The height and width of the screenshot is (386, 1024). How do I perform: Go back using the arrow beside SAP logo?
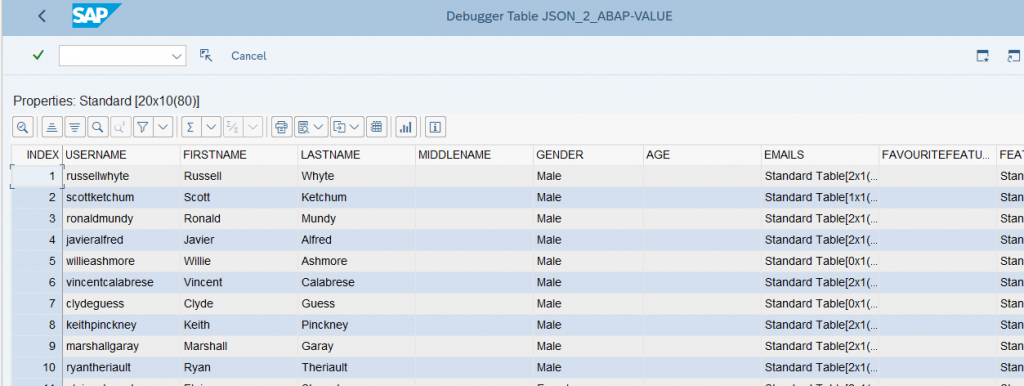pyautogui.click(x=42, y=16)
